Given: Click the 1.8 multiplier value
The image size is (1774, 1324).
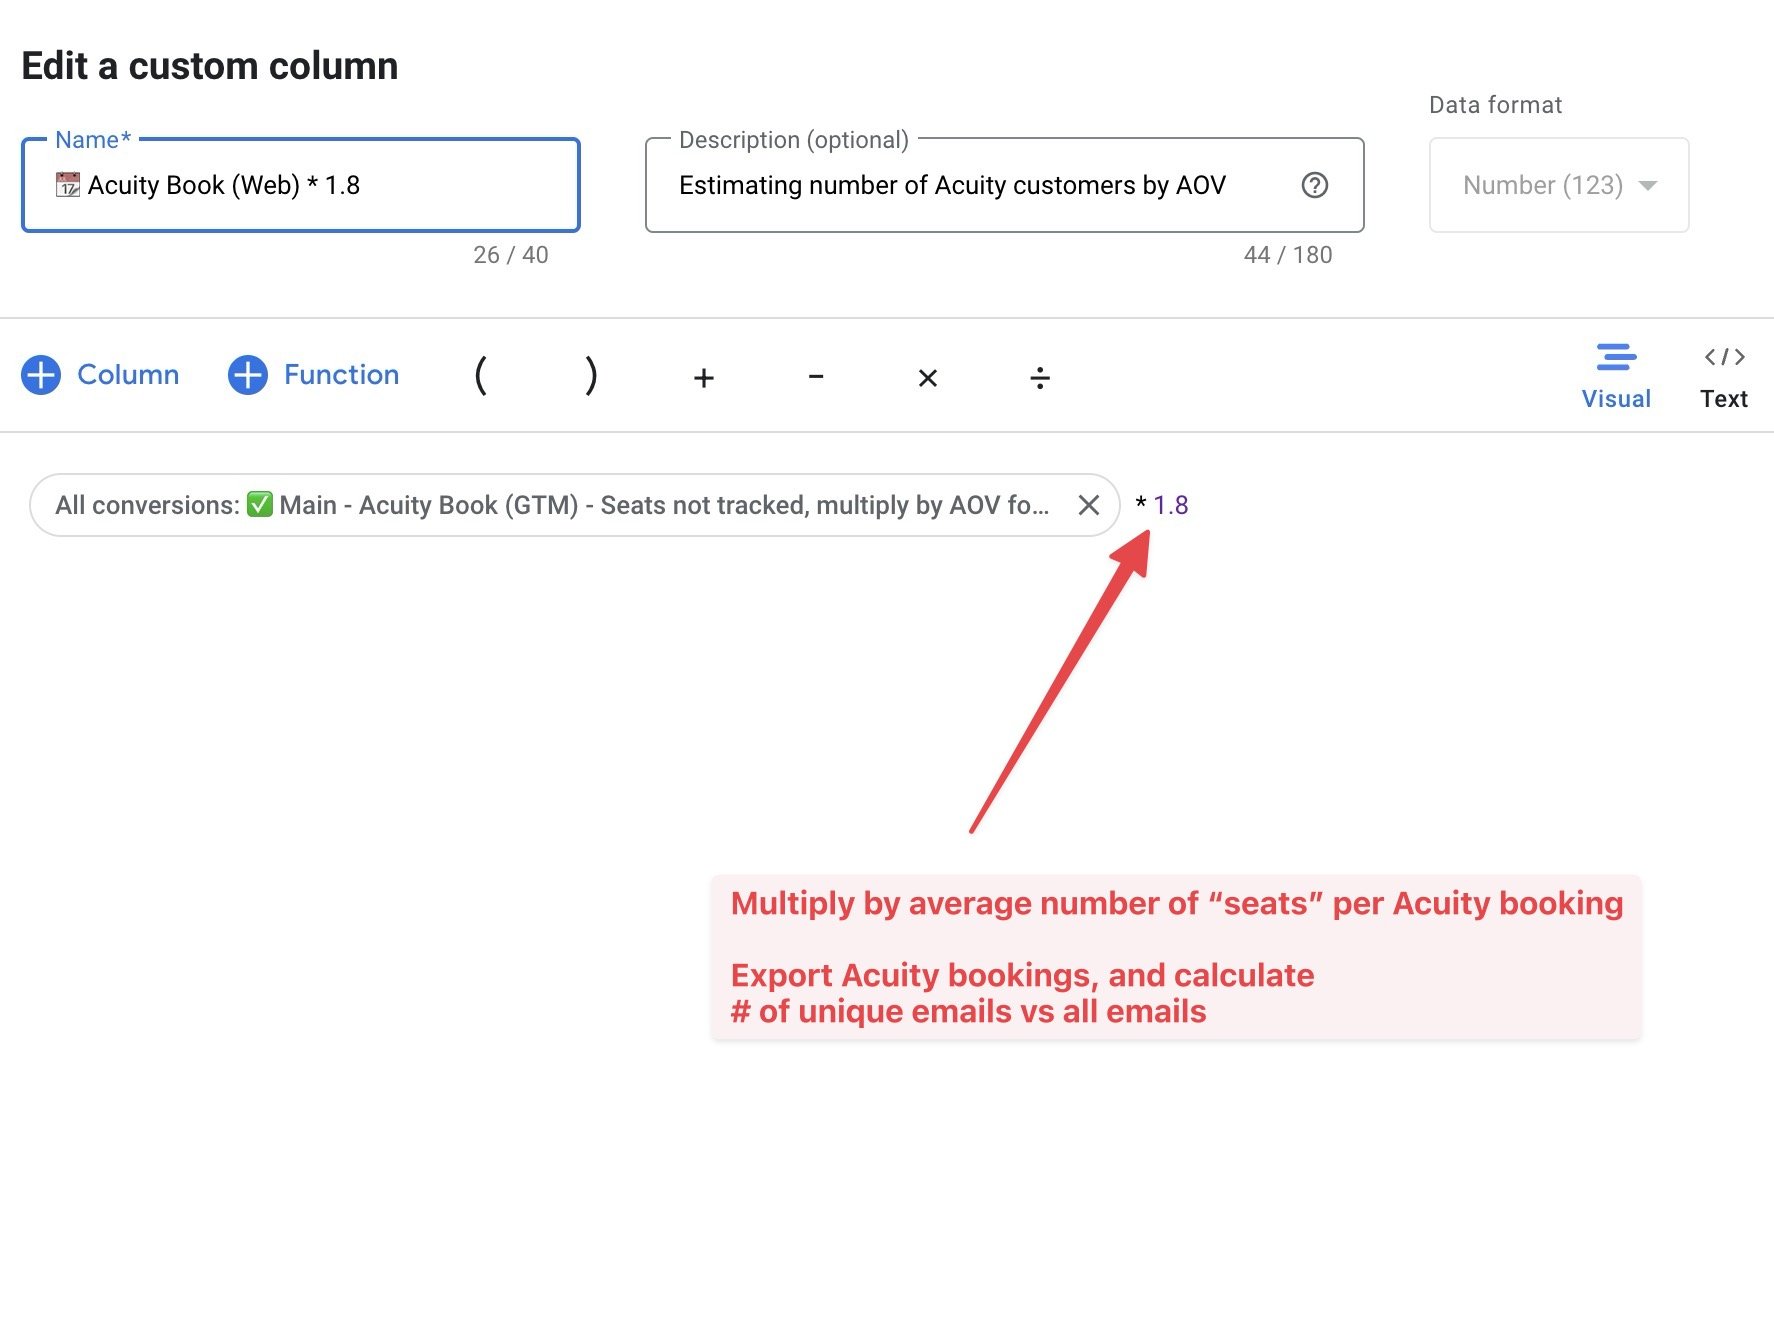Looking at the screenshot, I should (x=1171, y=505).
